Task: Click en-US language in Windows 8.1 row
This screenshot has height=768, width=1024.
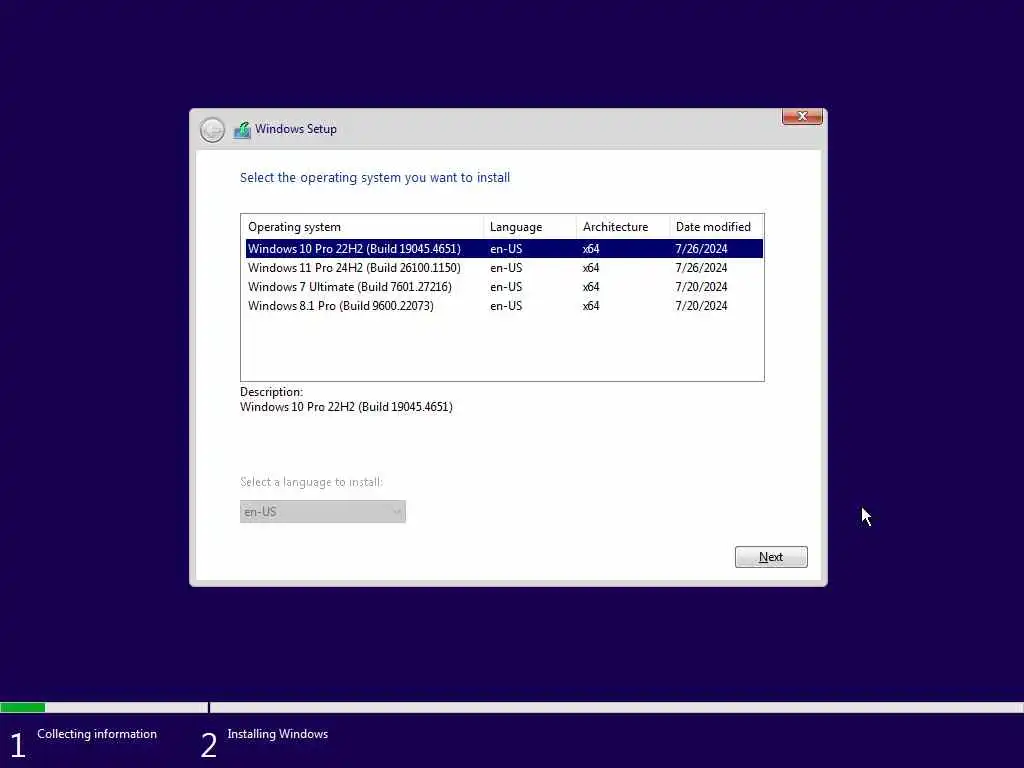Action: pyautogui.click(x=506, y=306)
